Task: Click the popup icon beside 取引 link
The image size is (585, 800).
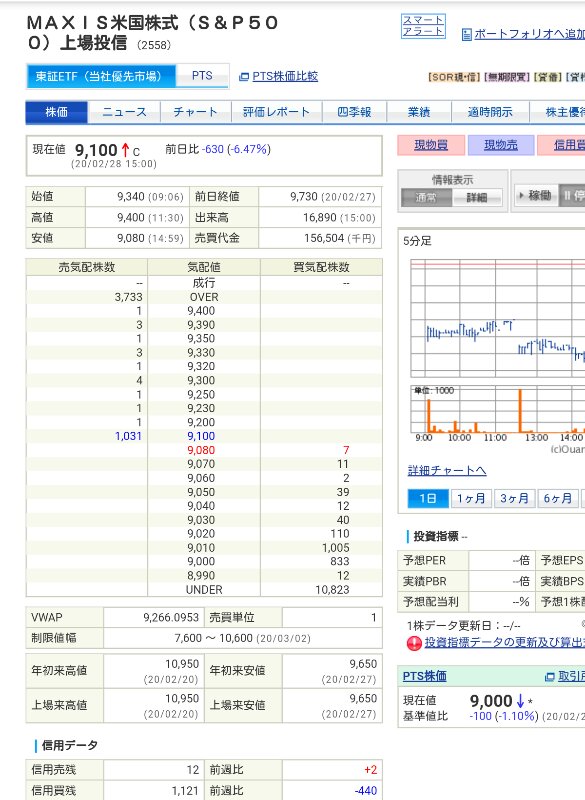Action: point(550,677)
